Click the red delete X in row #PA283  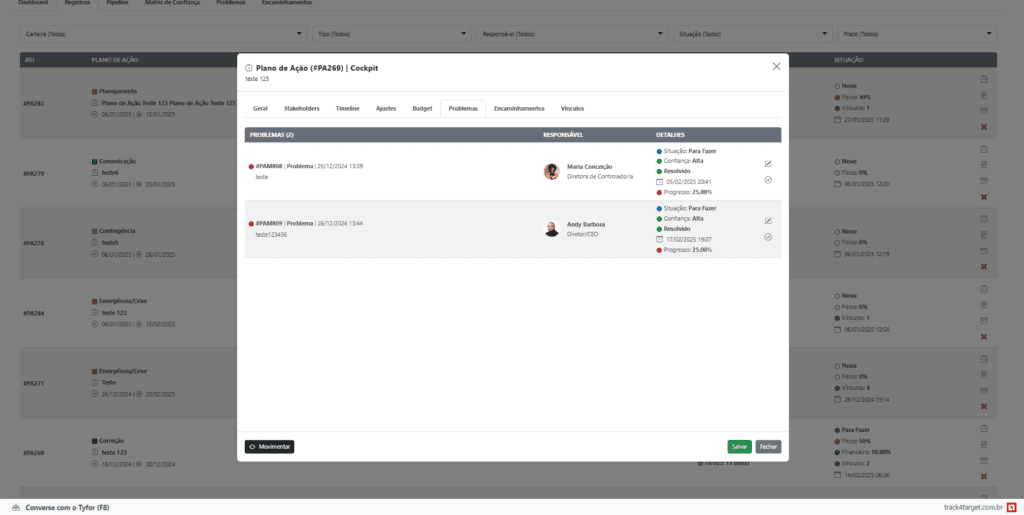tap(984, 127)
